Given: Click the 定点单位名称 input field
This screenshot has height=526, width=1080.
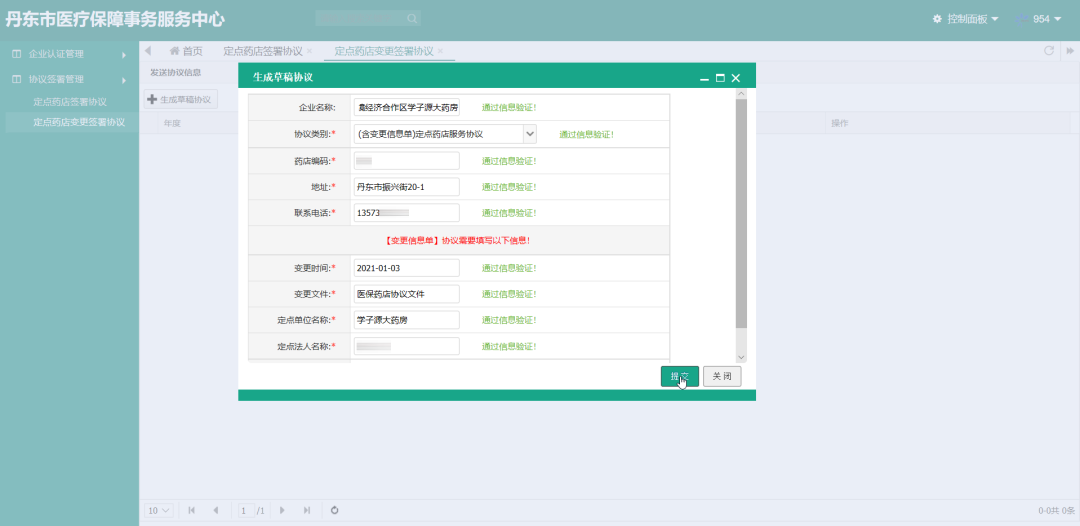Looking at the screenshot, I should point(406,320).
